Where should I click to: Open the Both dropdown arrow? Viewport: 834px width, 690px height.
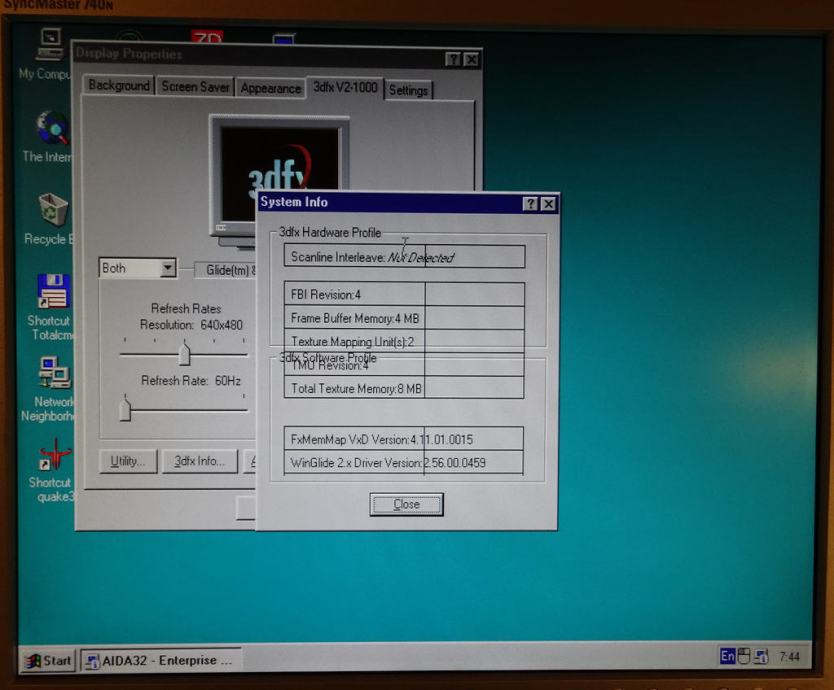[168, 268]
